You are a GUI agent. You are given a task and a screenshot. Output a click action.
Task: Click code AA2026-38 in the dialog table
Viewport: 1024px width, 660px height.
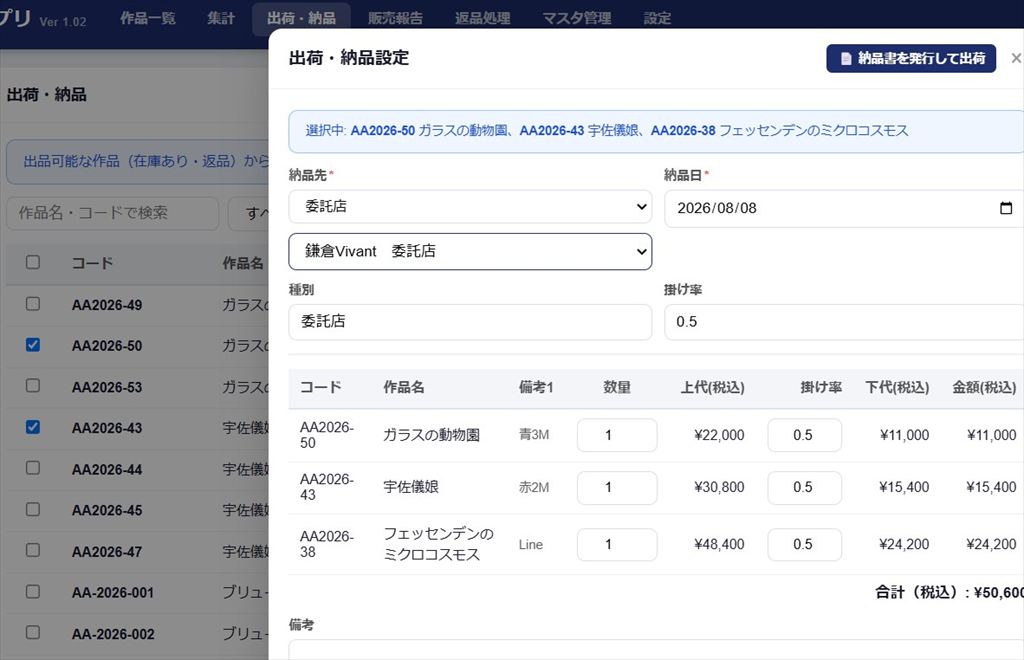(x=327, y=544)
